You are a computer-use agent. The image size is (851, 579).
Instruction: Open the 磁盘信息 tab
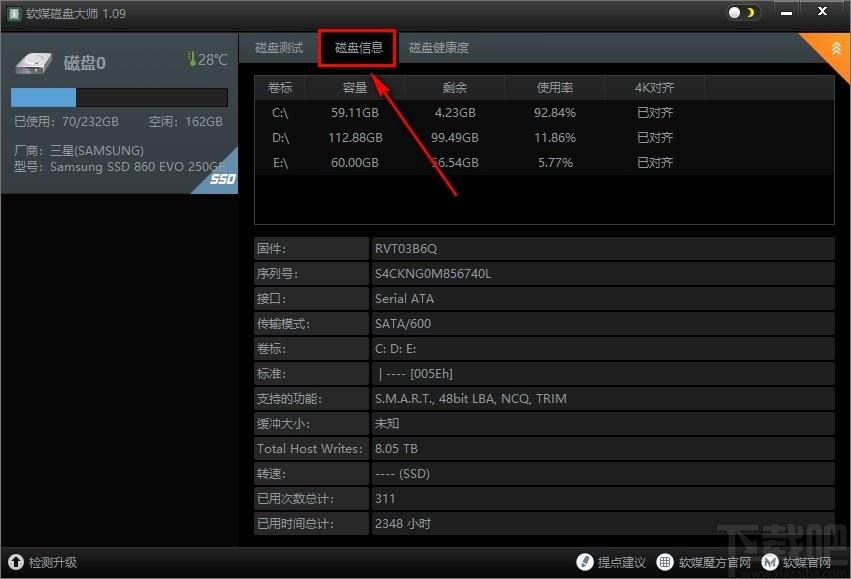[358, 48]
